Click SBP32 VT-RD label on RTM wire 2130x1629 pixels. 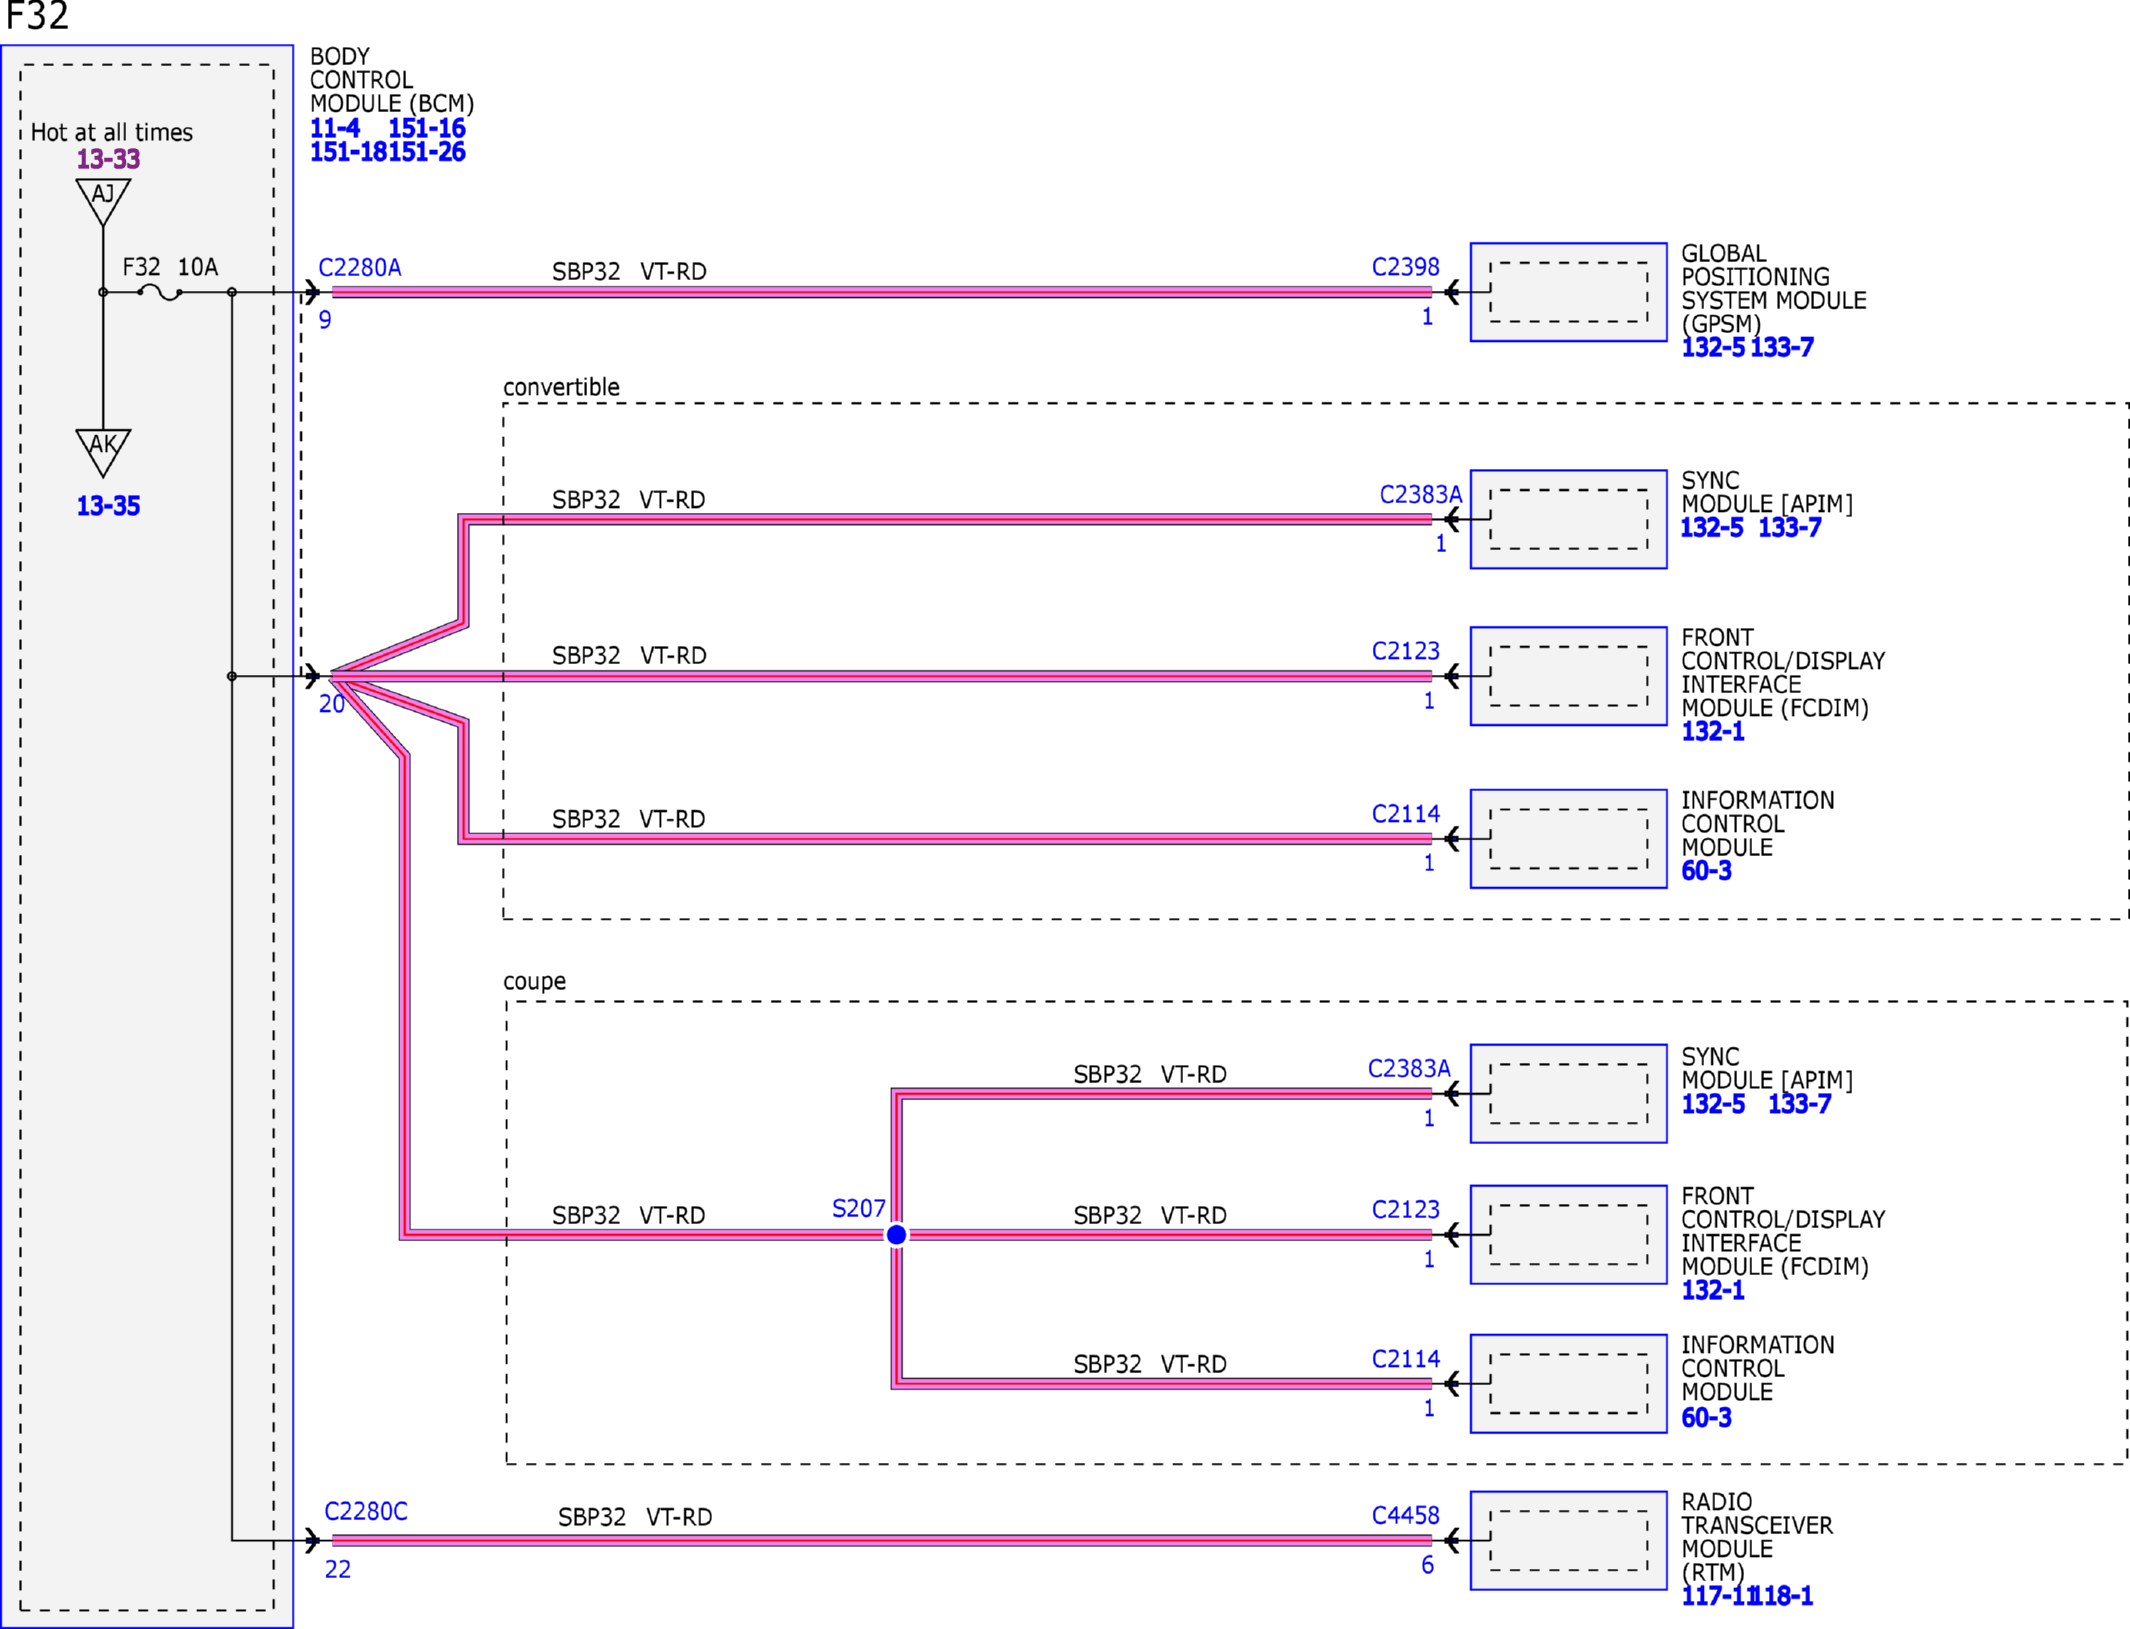[x=635, y=1517]
